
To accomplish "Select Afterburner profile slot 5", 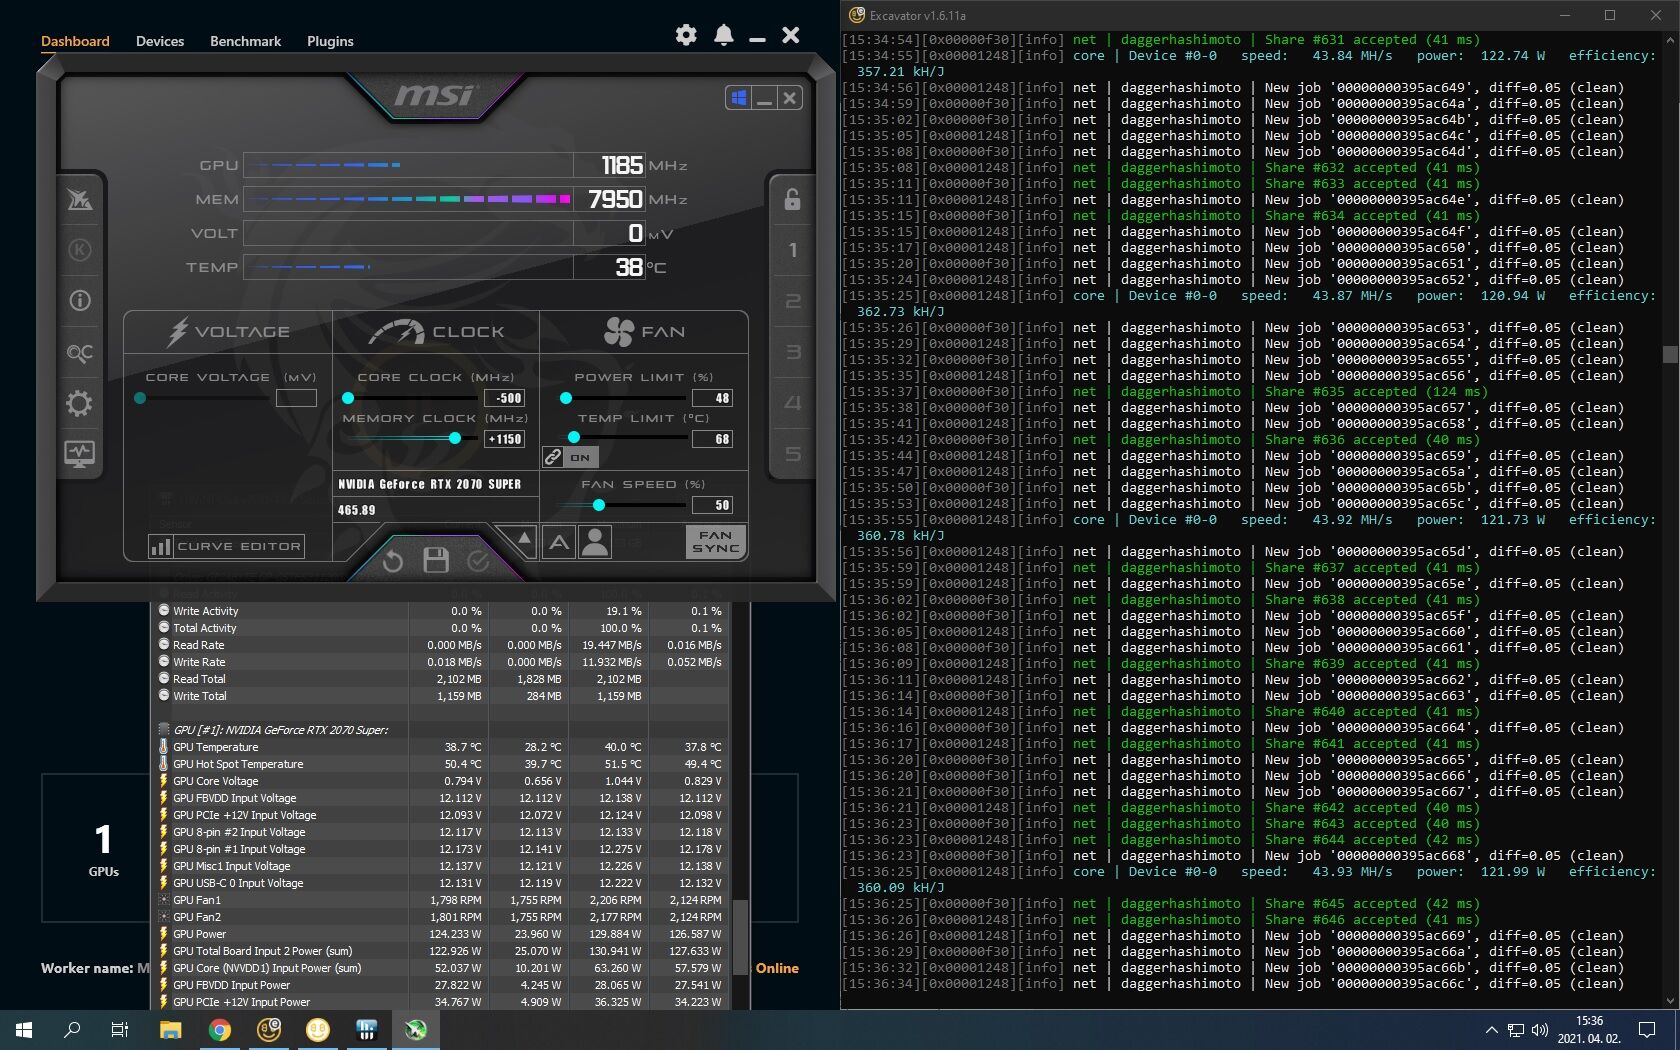I will [792, 454].
